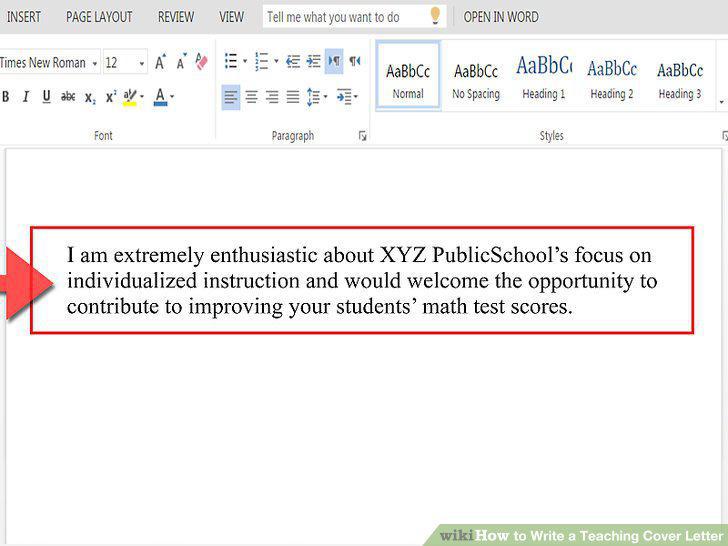Screen dimensions: 728x546
Task: Click the special indent icon
Action: (x=344, y=97)
